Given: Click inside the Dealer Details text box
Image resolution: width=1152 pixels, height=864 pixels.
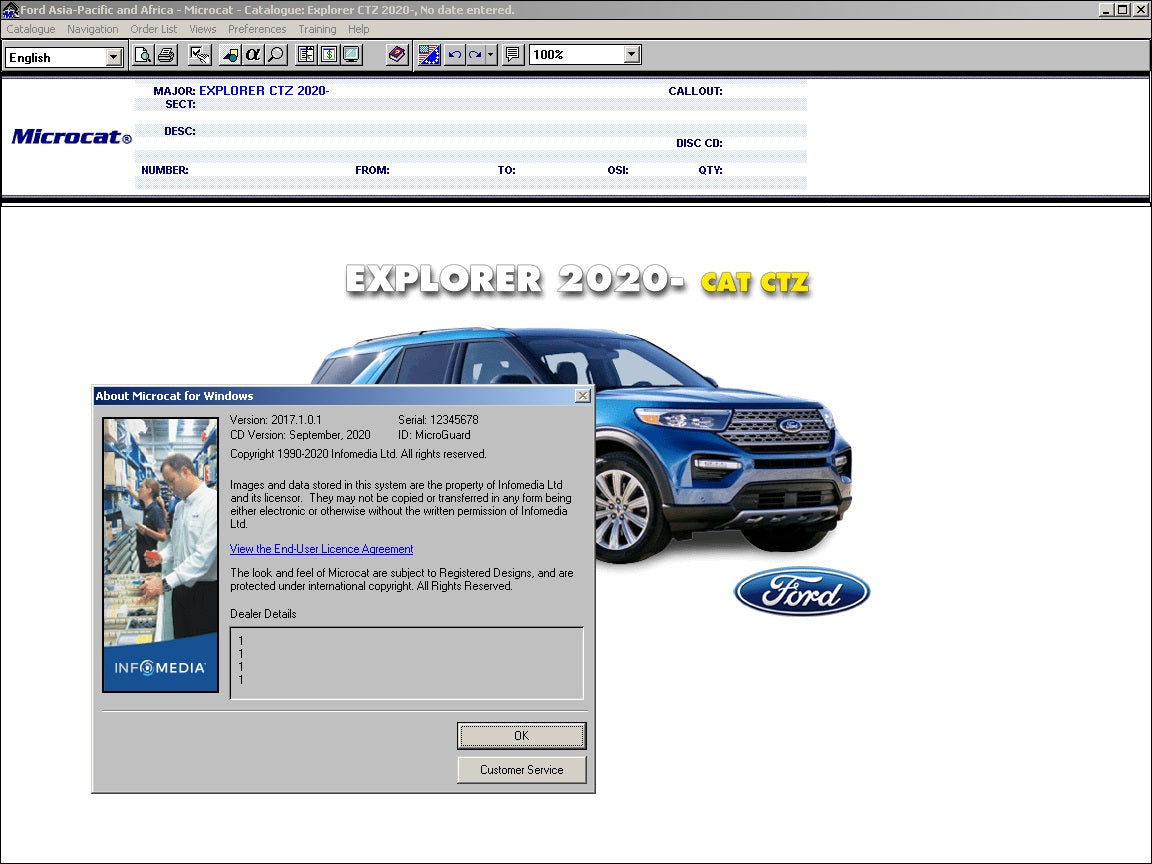Looking at the screenshot, I should click(405, 662).
